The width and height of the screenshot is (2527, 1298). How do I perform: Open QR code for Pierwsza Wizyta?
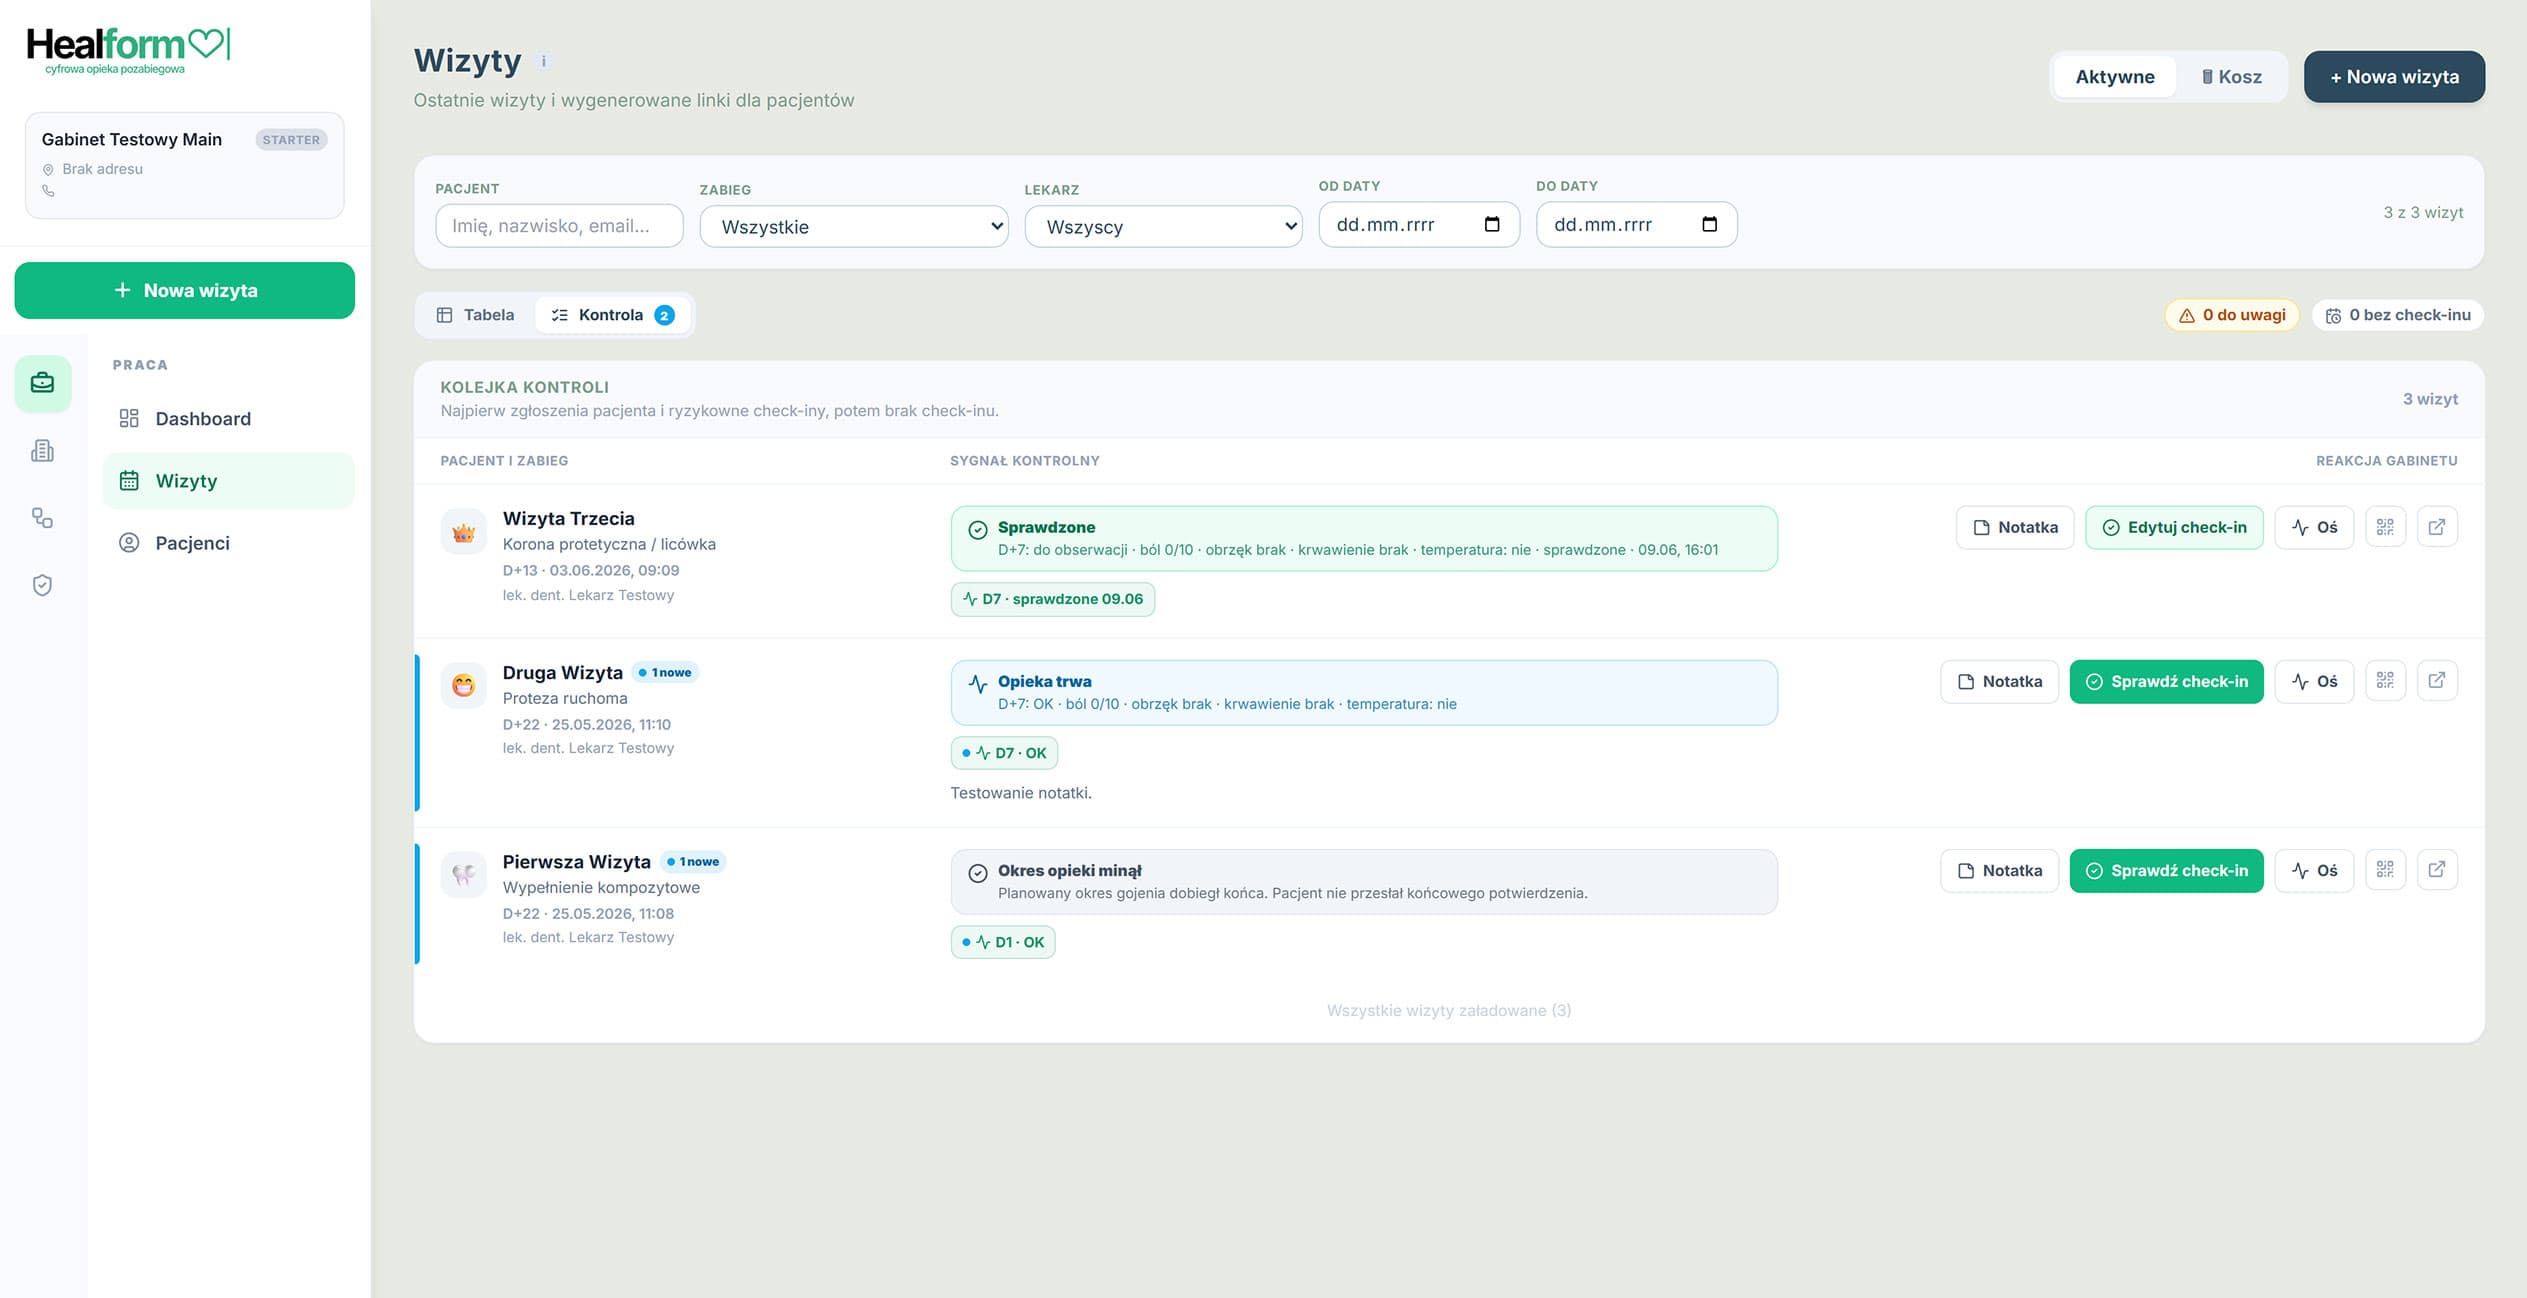(2385, 870)
